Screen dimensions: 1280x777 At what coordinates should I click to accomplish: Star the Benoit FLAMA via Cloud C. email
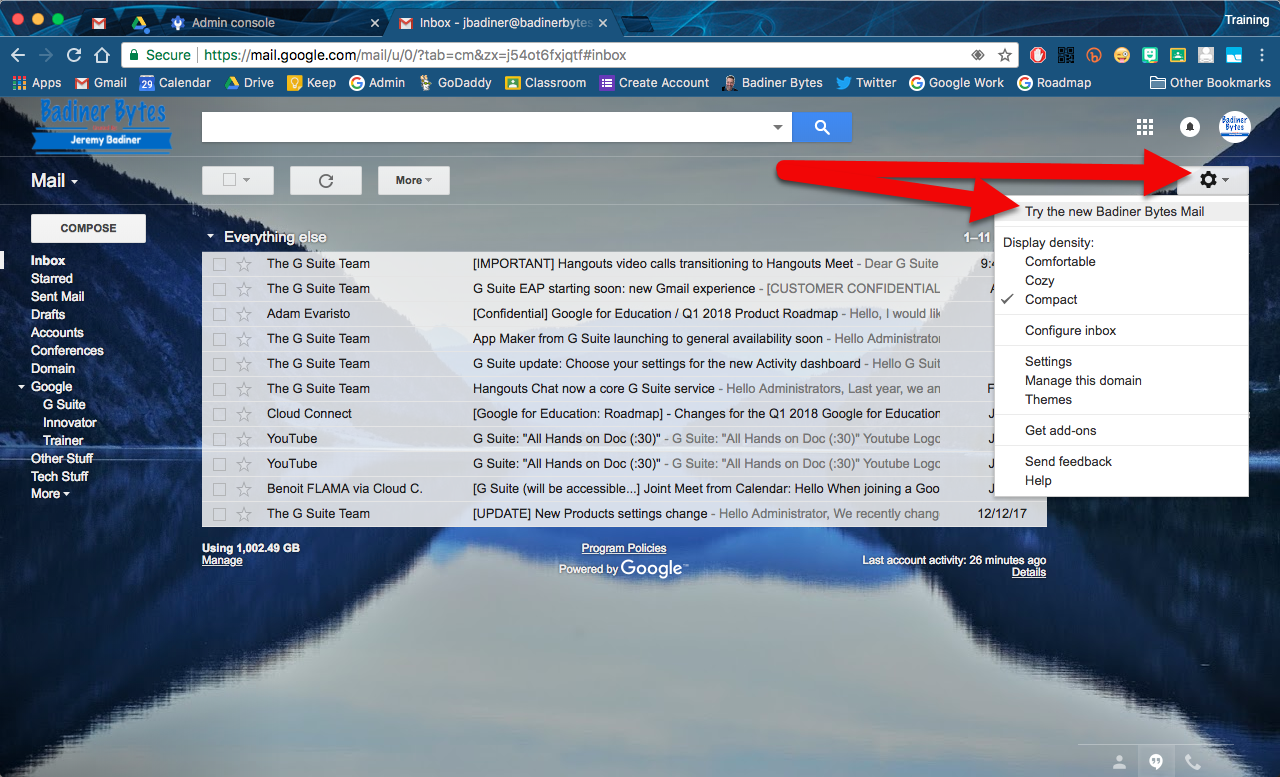pyautogui.click(x=244, y=489)
